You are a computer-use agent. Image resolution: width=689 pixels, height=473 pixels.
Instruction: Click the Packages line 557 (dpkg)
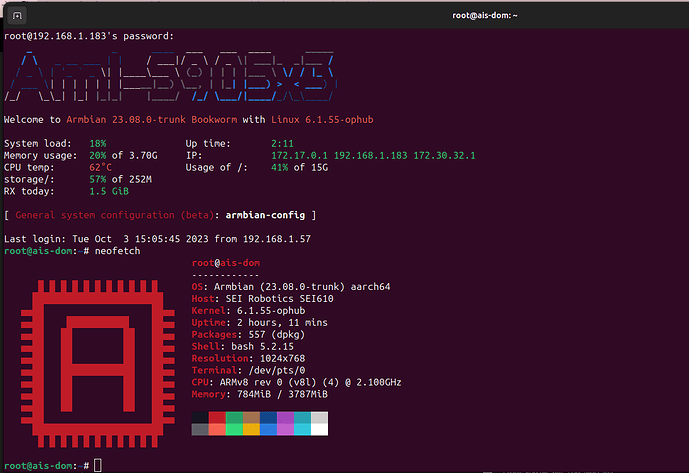[x=248, y=334]
